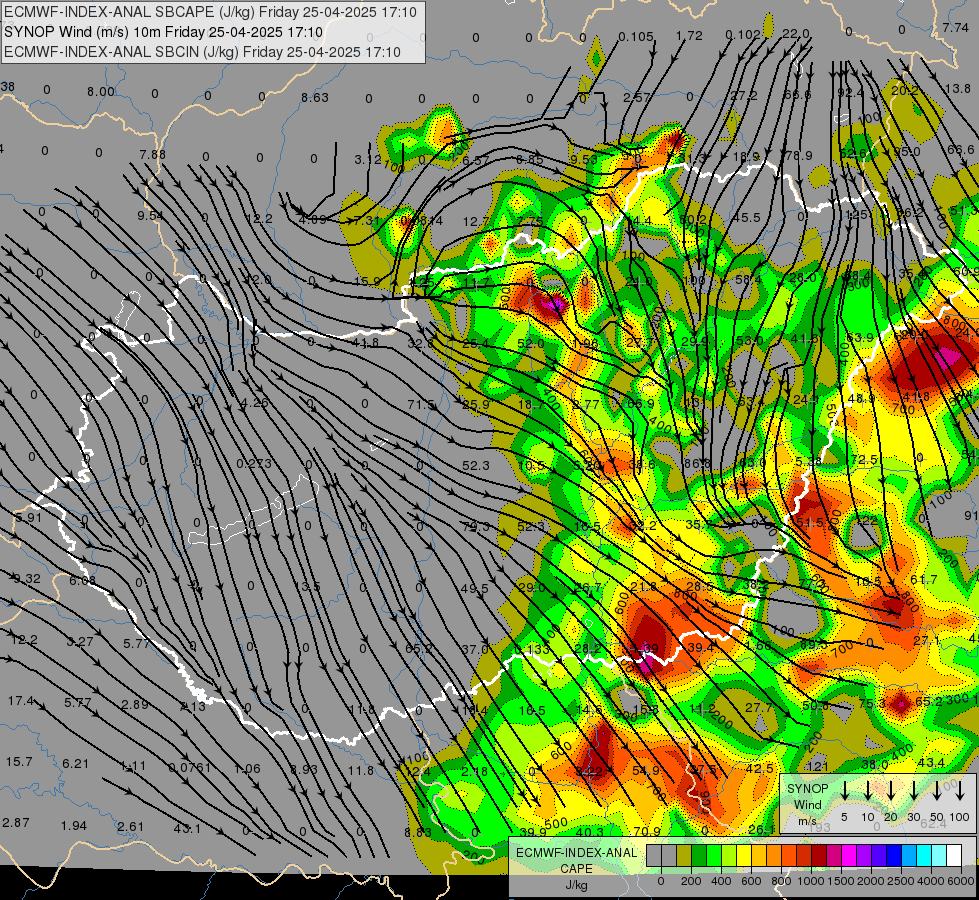This screenshot has height=900, width=979.
Task: Click the map value 1.72 at top
Action: (689, 36)
